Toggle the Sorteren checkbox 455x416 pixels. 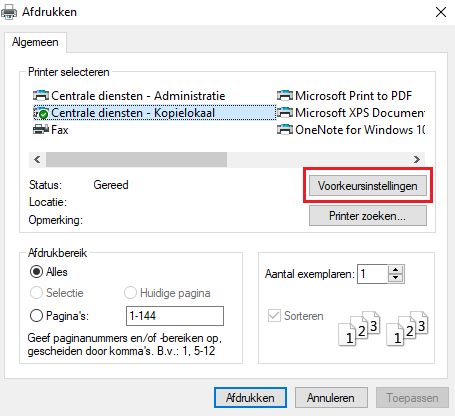point(274,315)
